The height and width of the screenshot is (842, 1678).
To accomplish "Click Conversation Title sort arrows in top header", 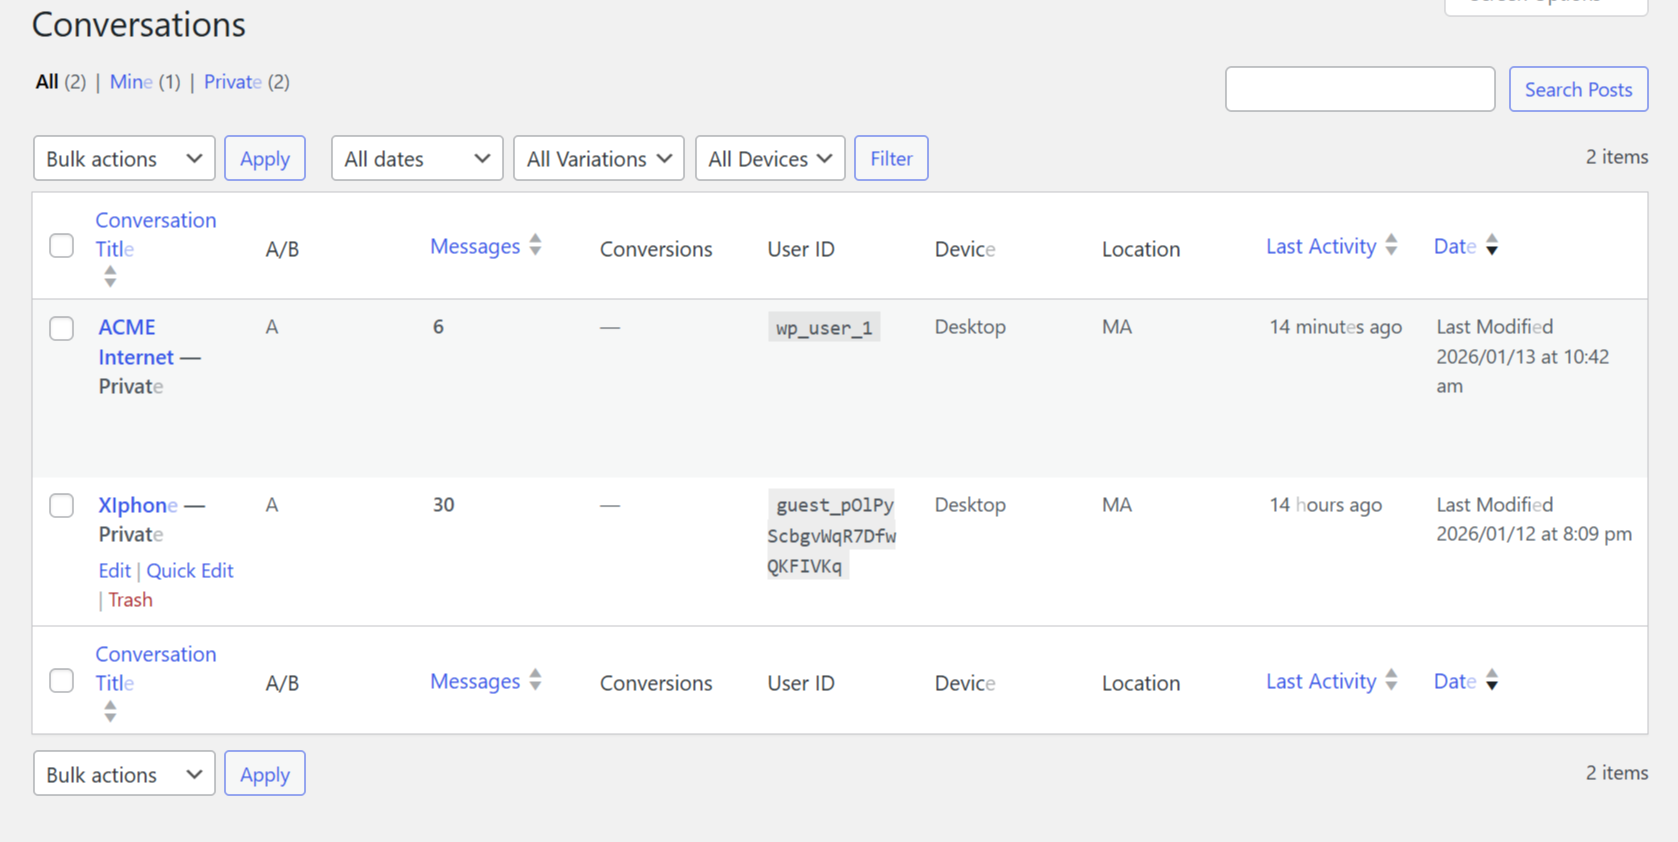I will (x=110, y=277).
